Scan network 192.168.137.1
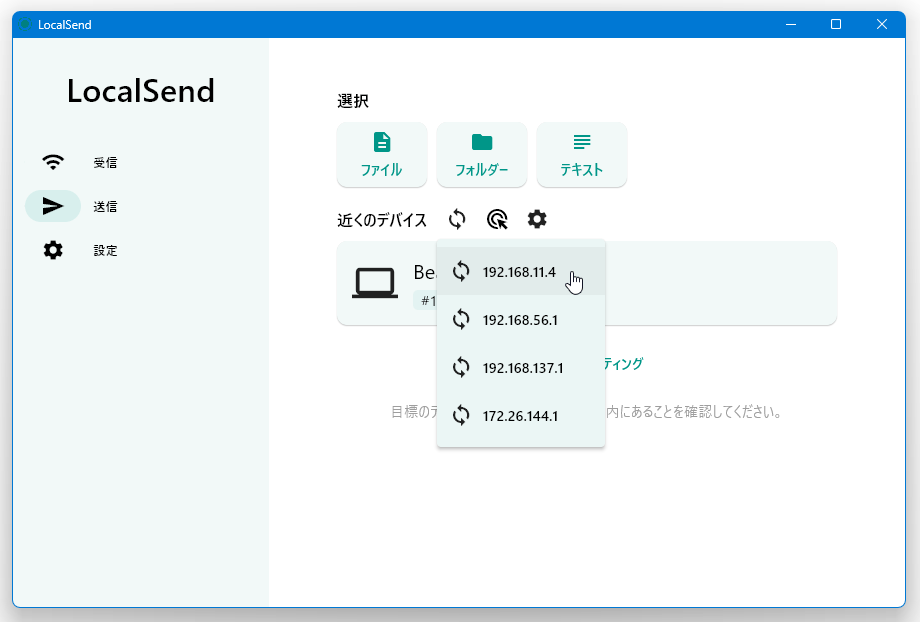 pos(521,368)
